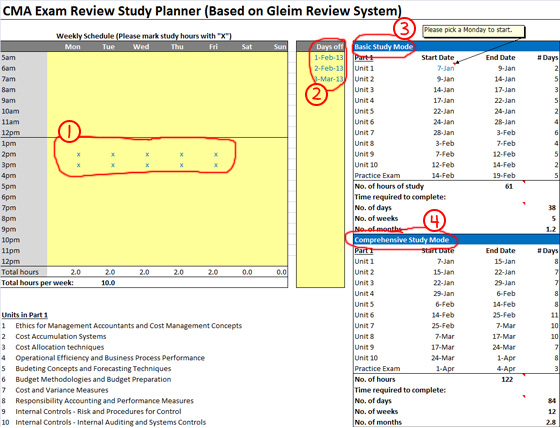Click the Basic Study Mode header
Viewport: 560px width, 428px height.
[x=384, y=47]
